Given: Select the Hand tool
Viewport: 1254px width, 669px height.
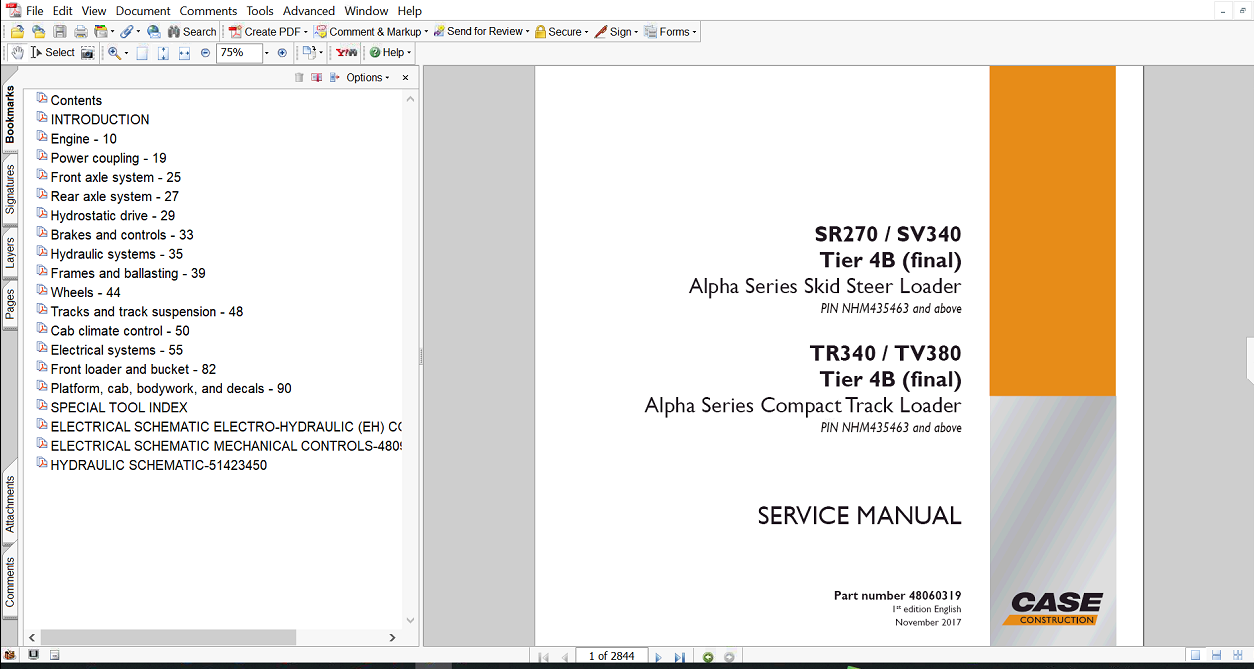Looking at the screenshot, I should (17, 52).
